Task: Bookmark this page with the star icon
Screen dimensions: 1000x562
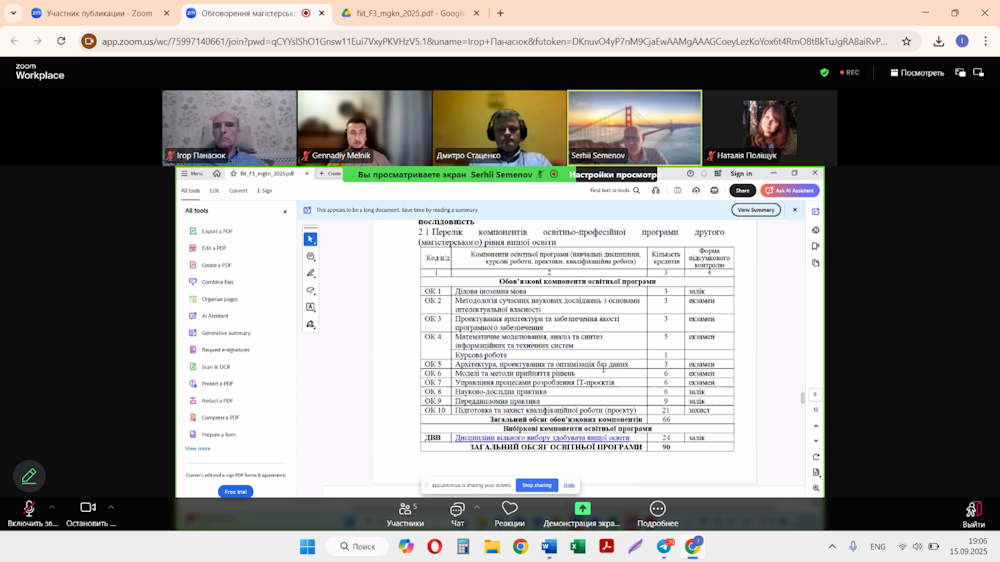Action: pos(906,42)
